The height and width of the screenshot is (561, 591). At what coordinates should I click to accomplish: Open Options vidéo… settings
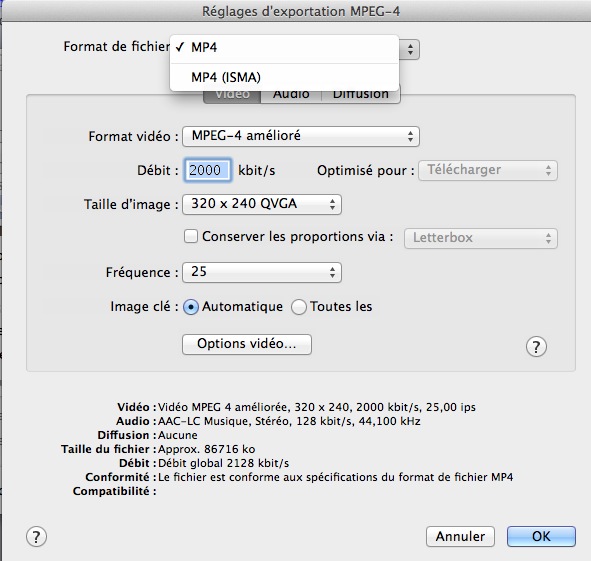pyautogui.click(x=247, y=344)
